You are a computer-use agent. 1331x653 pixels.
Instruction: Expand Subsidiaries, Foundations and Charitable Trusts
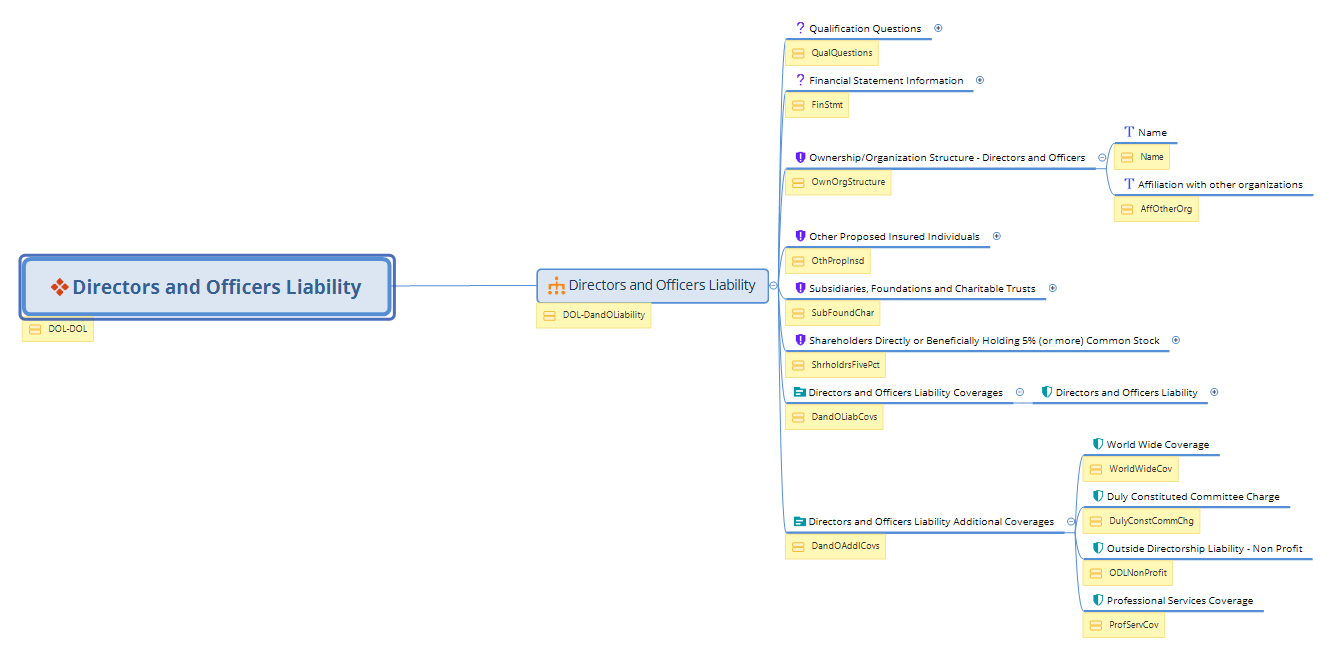[1052, 288]
